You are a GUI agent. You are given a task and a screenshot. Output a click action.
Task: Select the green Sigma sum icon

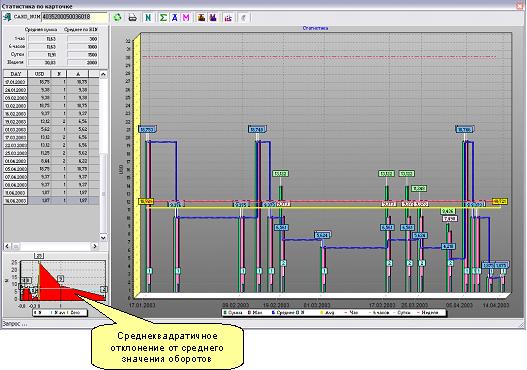pos(163,17)
